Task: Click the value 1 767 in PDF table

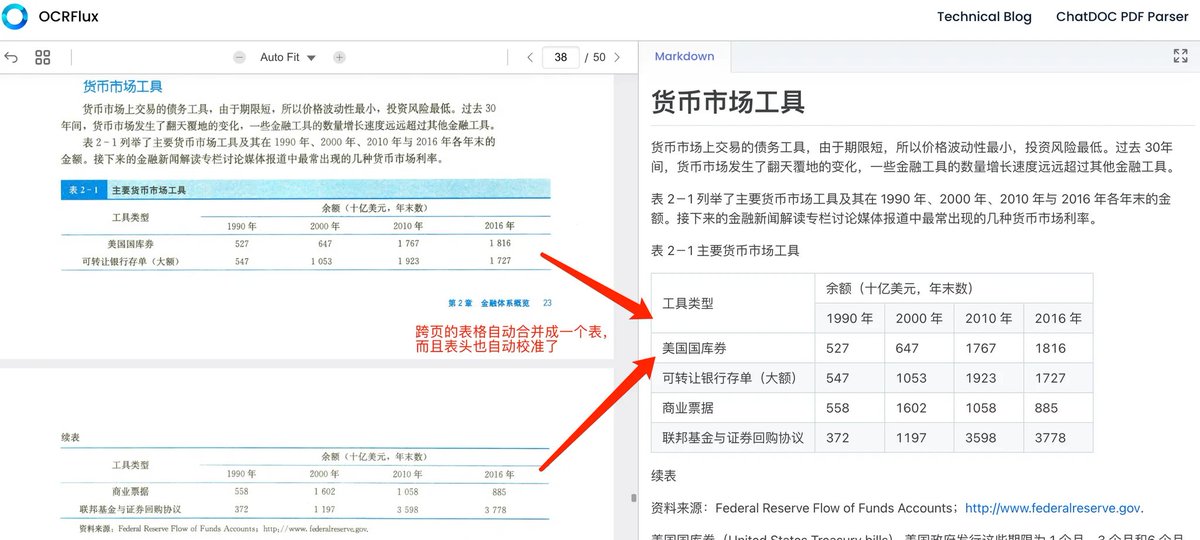Action: pos(407,243)
